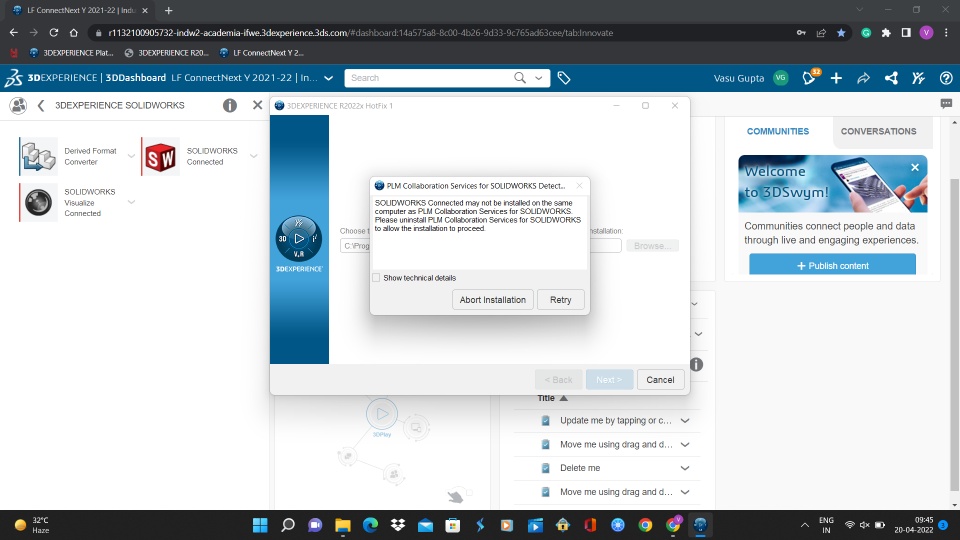Open the chat bubble icon on the right edge
This screenshot has height=540, width=960.
[946, 104]
